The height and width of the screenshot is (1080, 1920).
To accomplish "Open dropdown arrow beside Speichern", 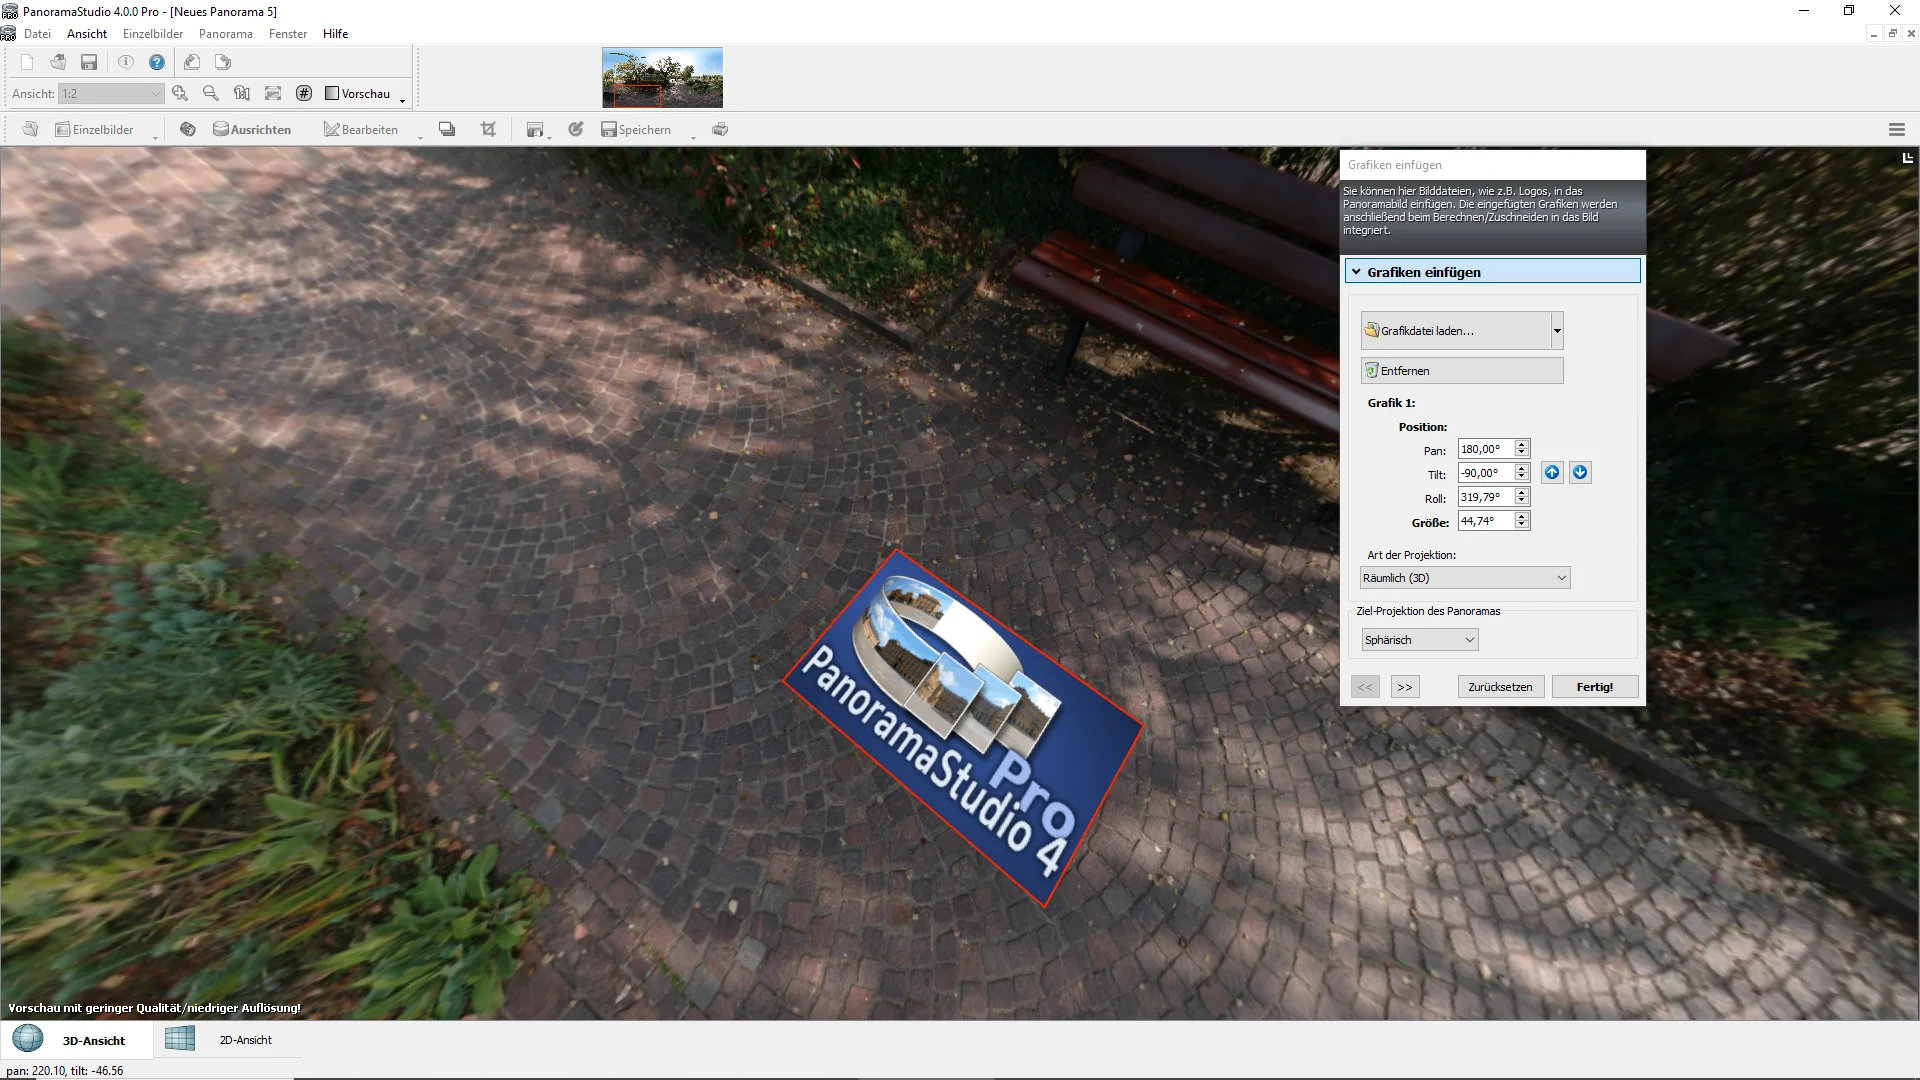I will tap(693, 137).
